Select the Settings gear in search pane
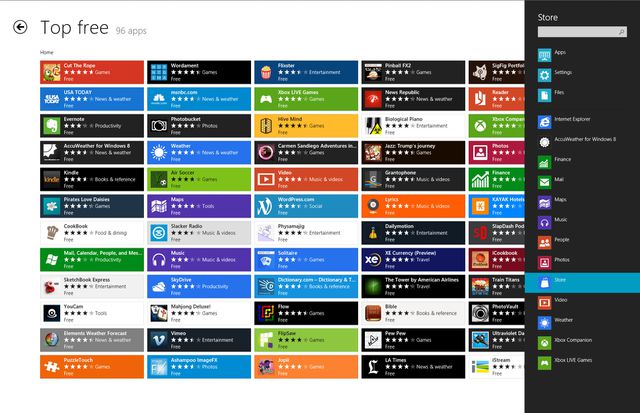This screenshot has height=413, width=640. point(544,75)
